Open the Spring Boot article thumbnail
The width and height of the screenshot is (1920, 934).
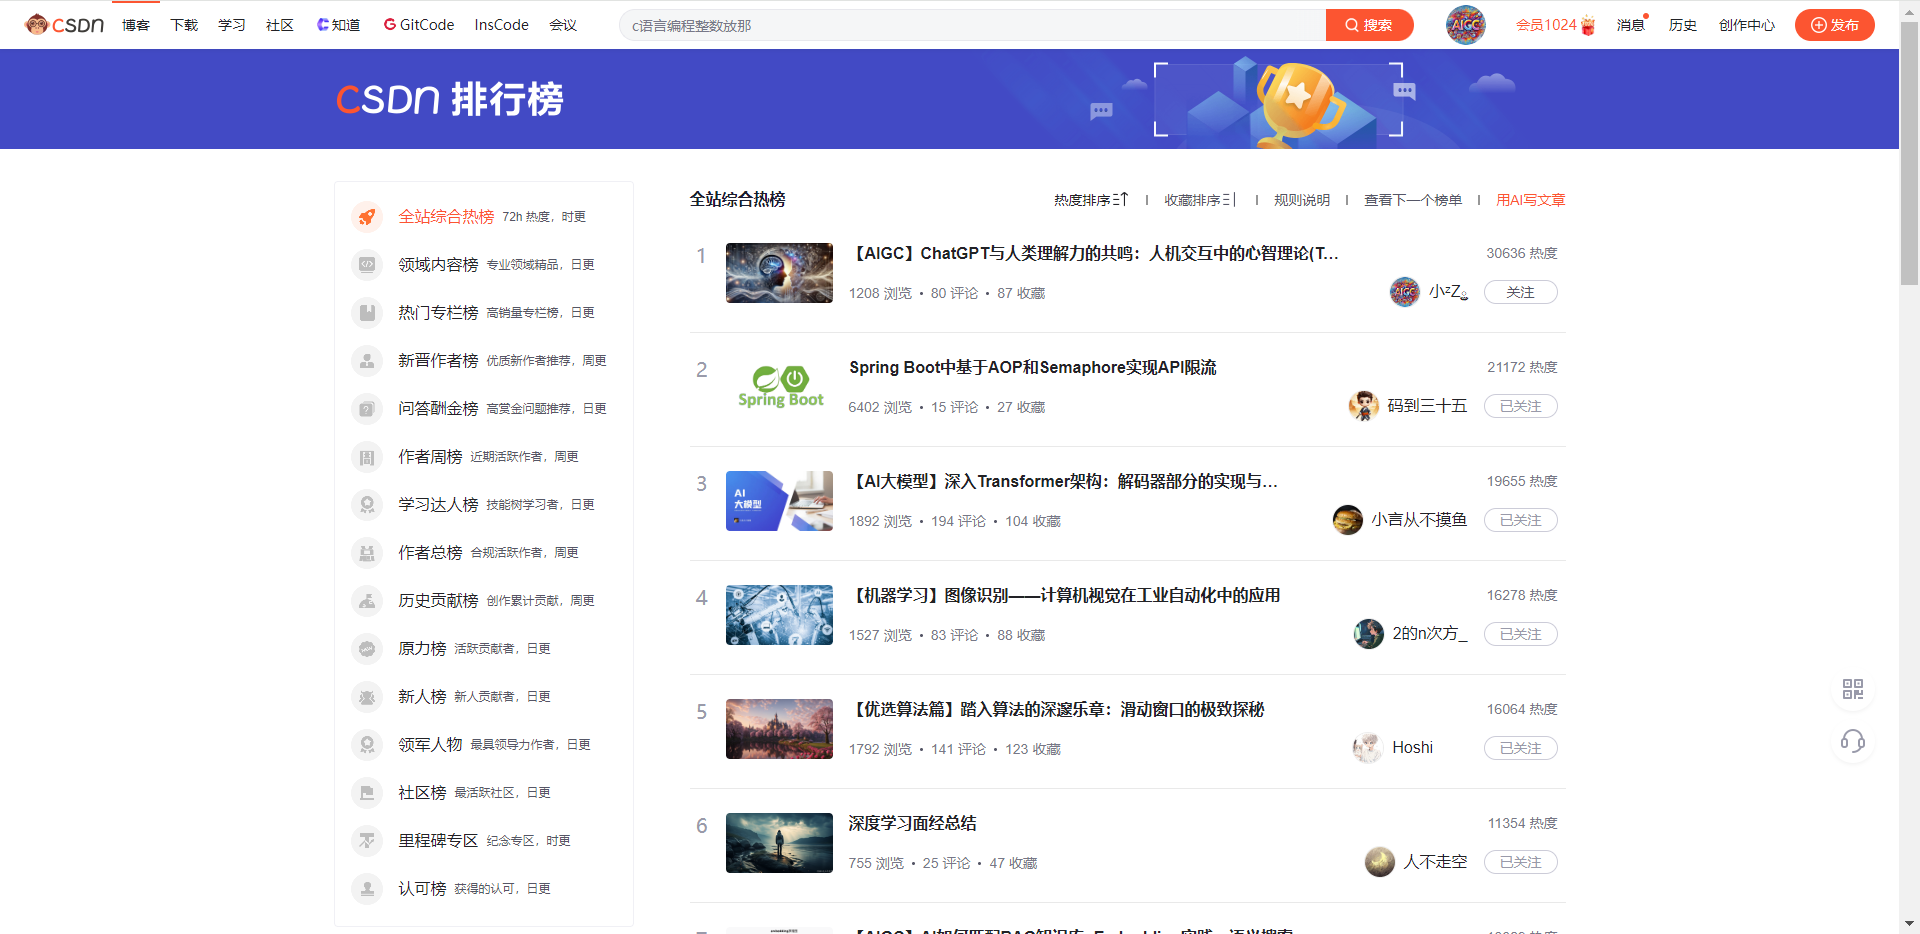[780, 387]
